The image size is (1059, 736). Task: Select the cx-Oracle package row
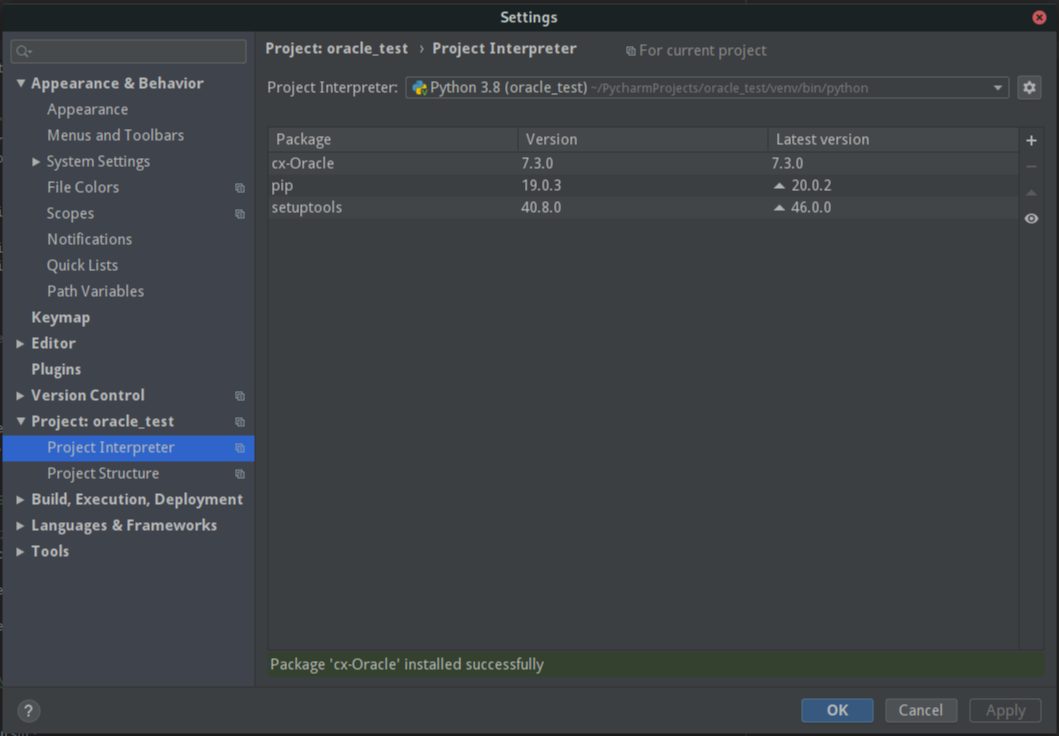pyautogui.click(x=643, y=163)
